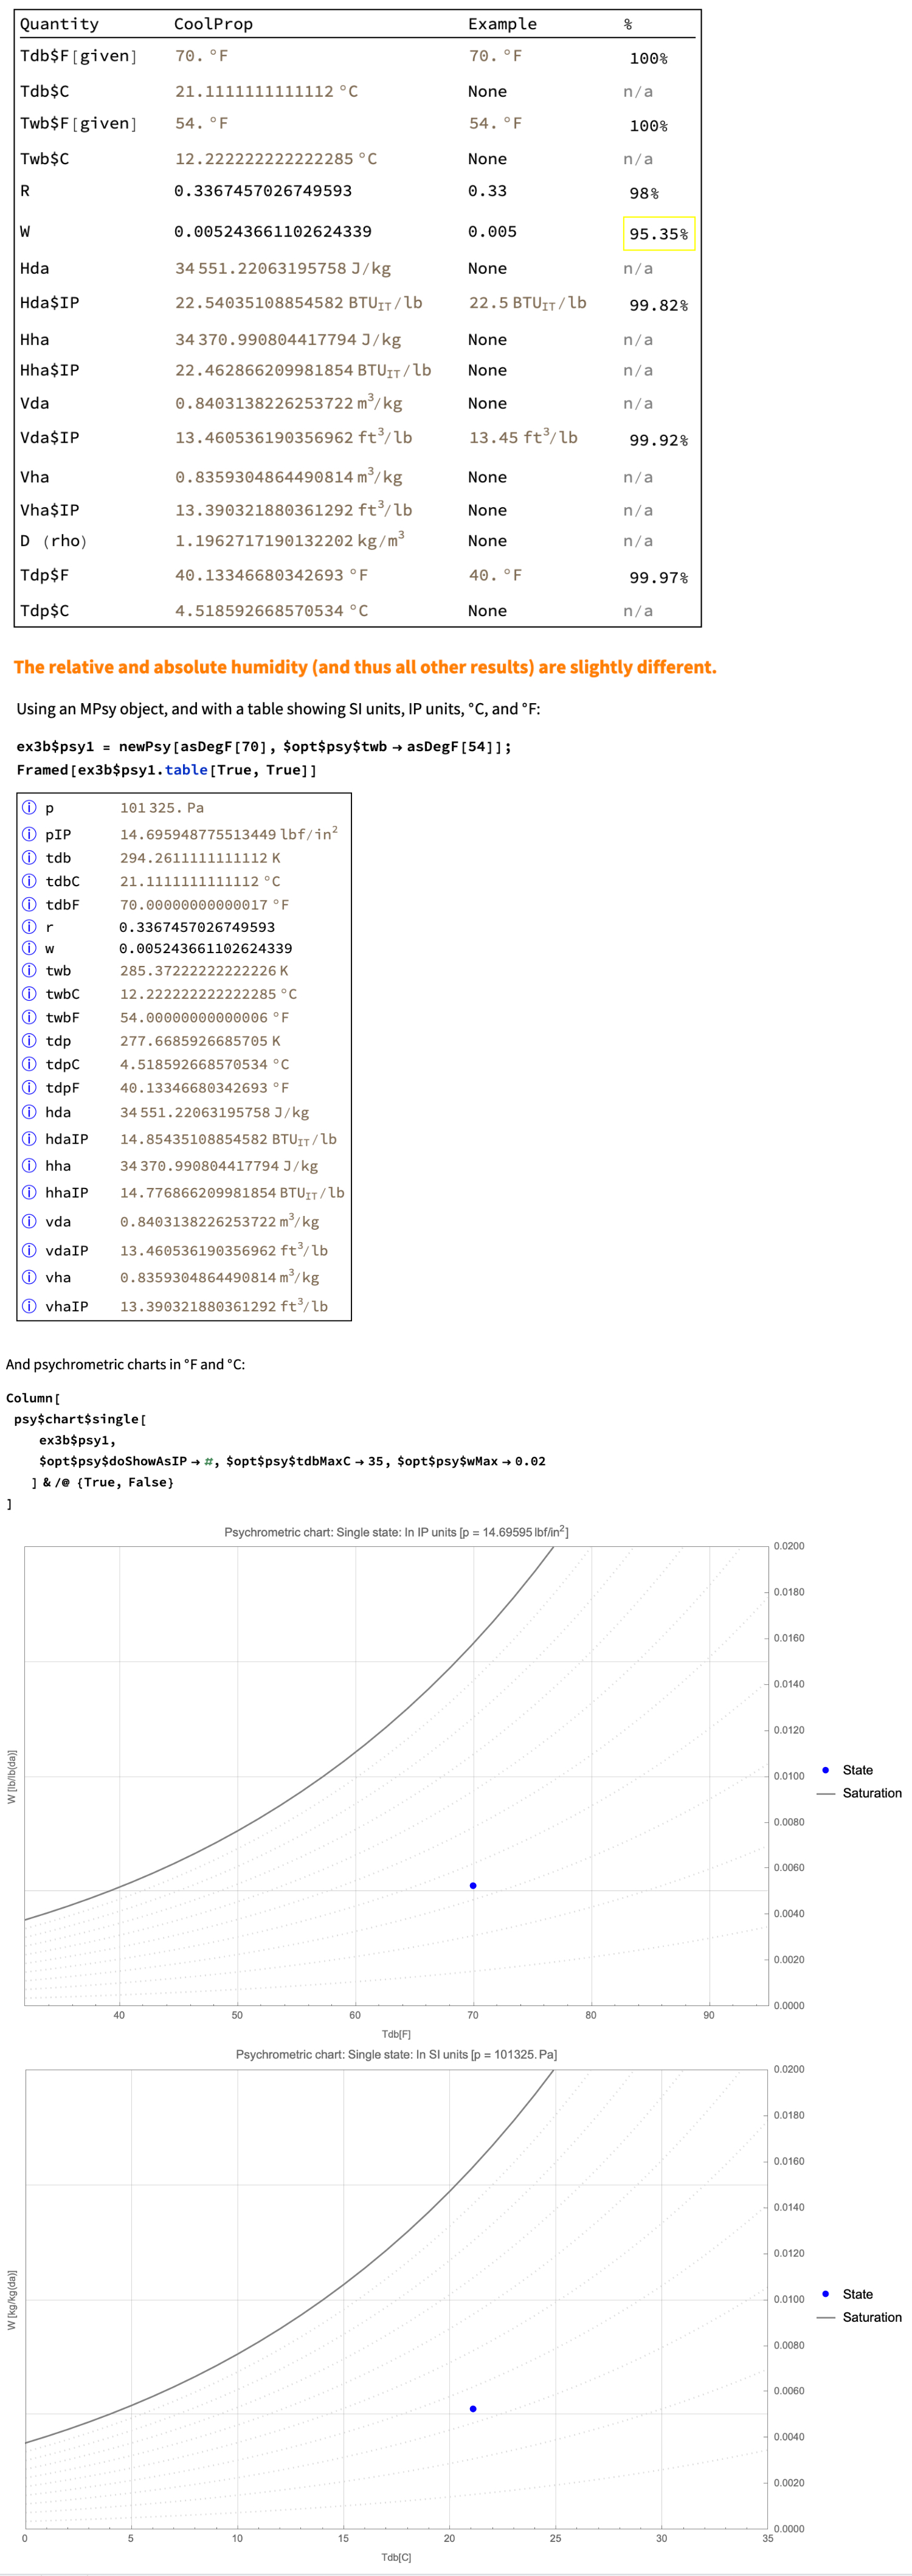Click the info icon beside vda
Viewport: 912px width, 2576px height.
(29, 1221)
